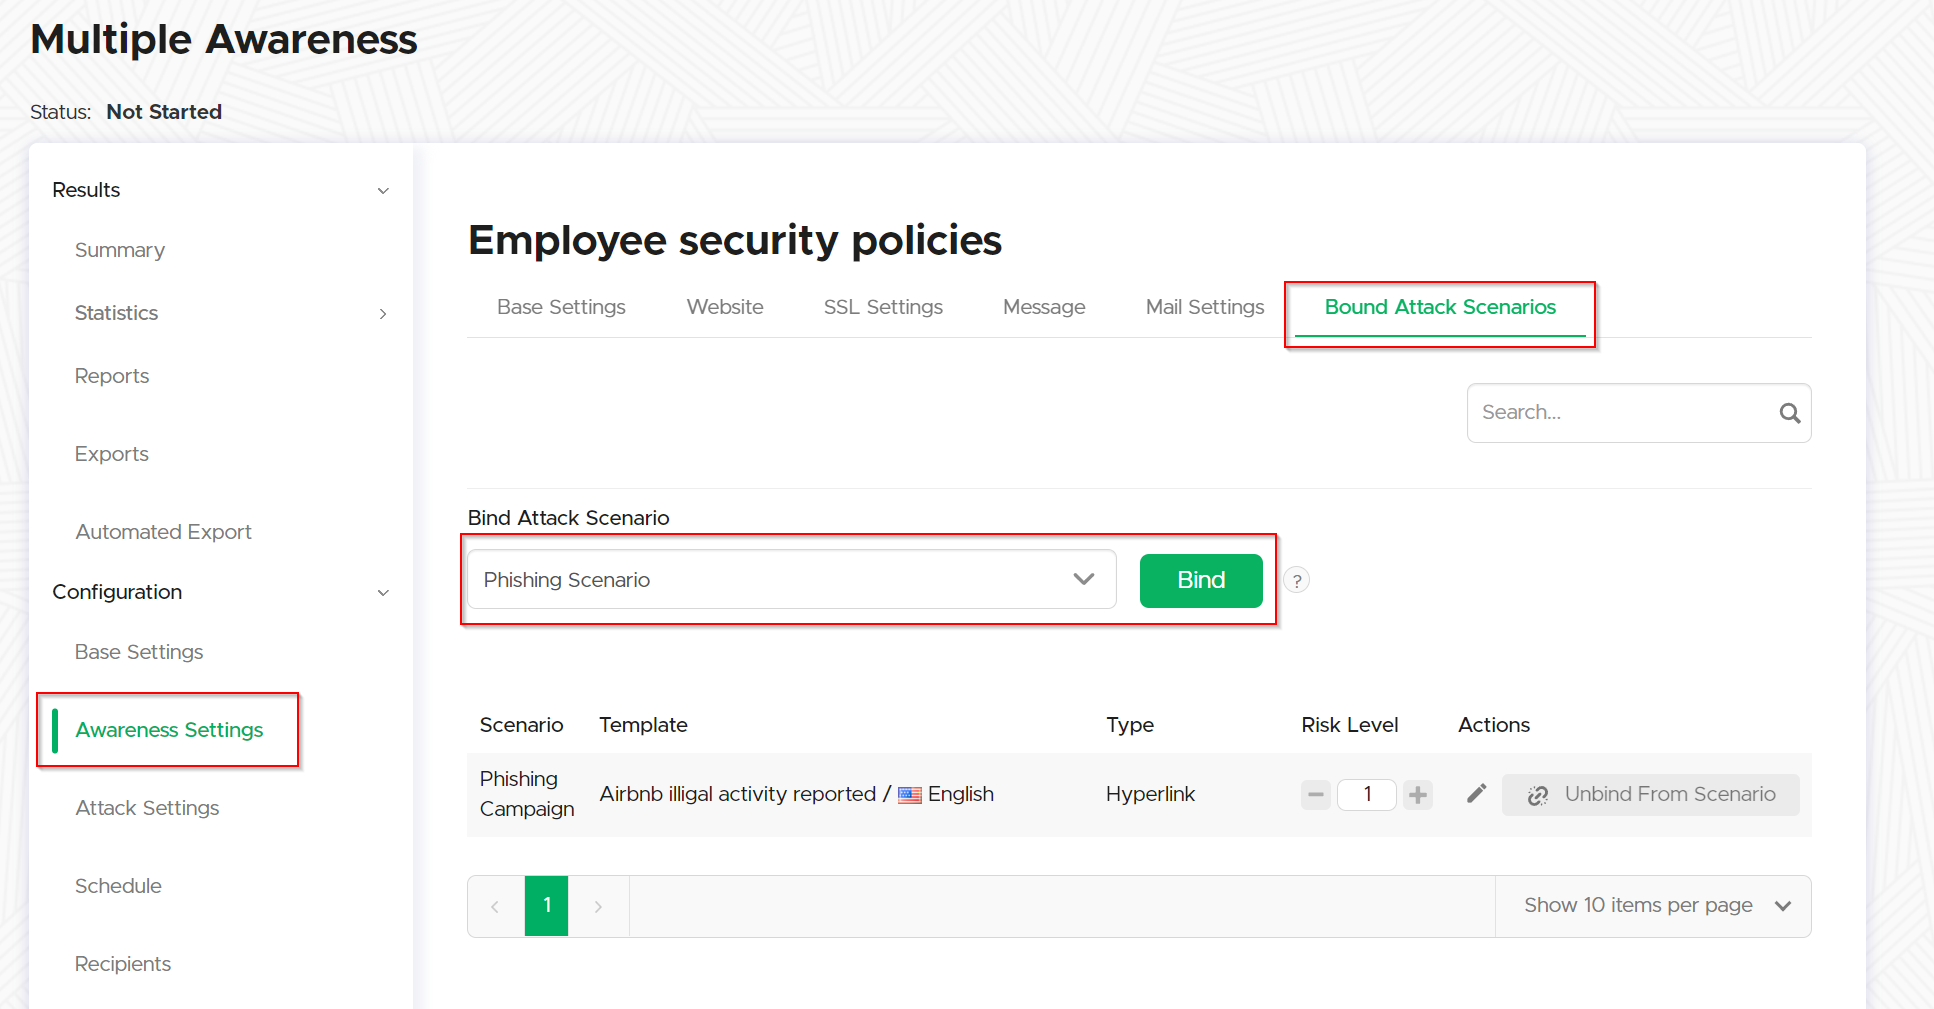Open Reports in the sidebar
This screenshot has width=1934, height=1009.
tap(112, 376)
